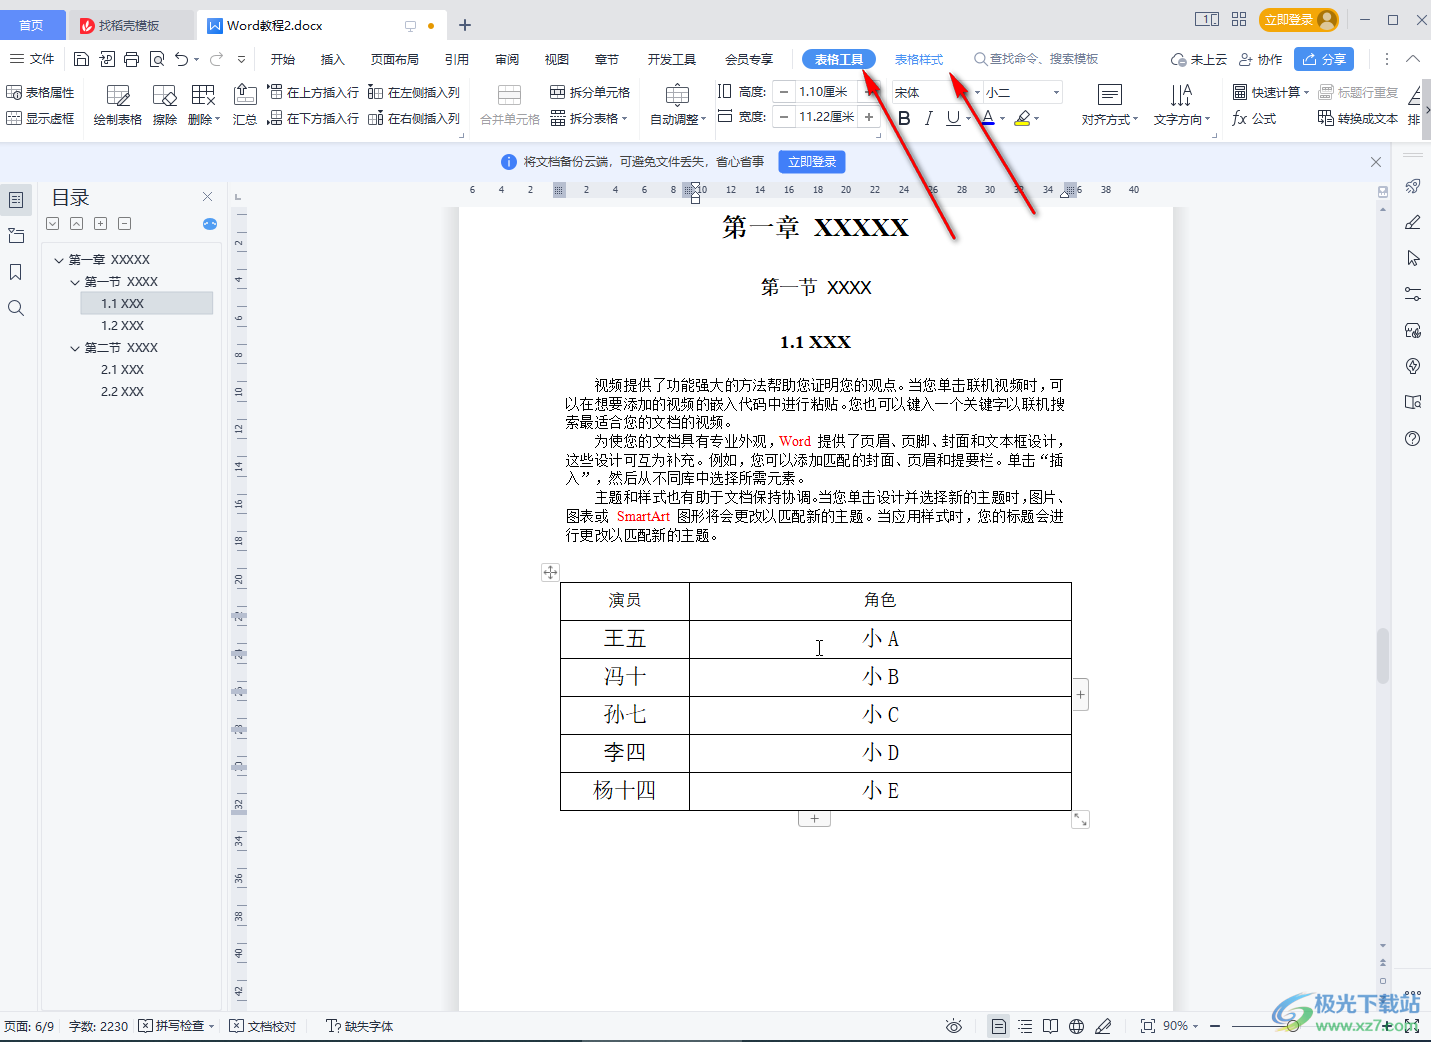The height and width of the screenshot is (1042, 1431).
Task: Insert row above with 在上方插入行
Action: click(x=313, y=92)
